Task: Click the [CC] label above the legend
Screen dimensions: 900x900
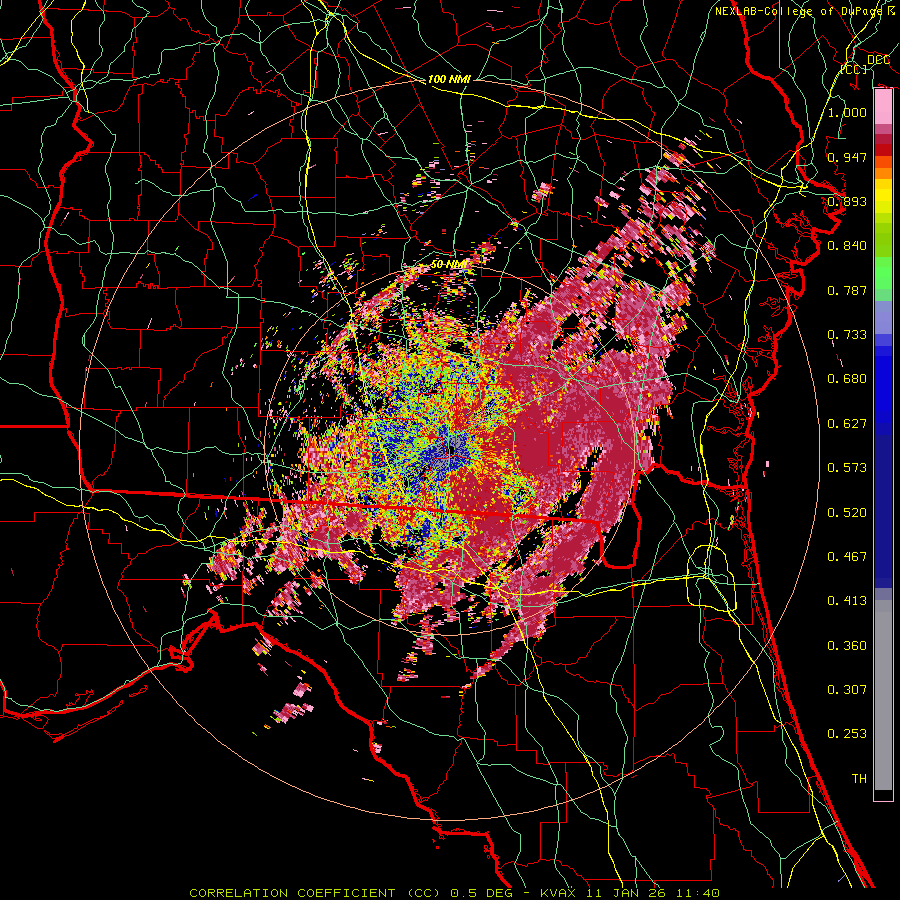Action: [854, 69]
